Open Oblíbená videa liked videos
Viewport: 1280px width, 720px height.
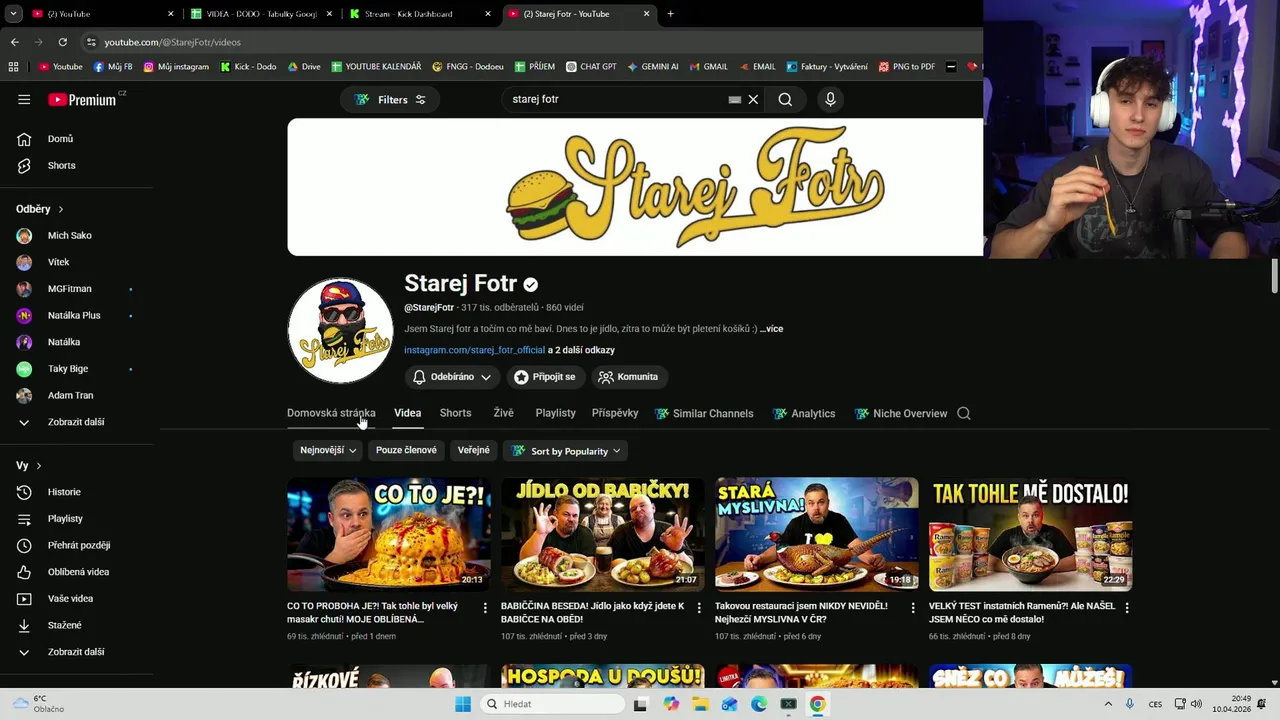(x=77, y=572)
